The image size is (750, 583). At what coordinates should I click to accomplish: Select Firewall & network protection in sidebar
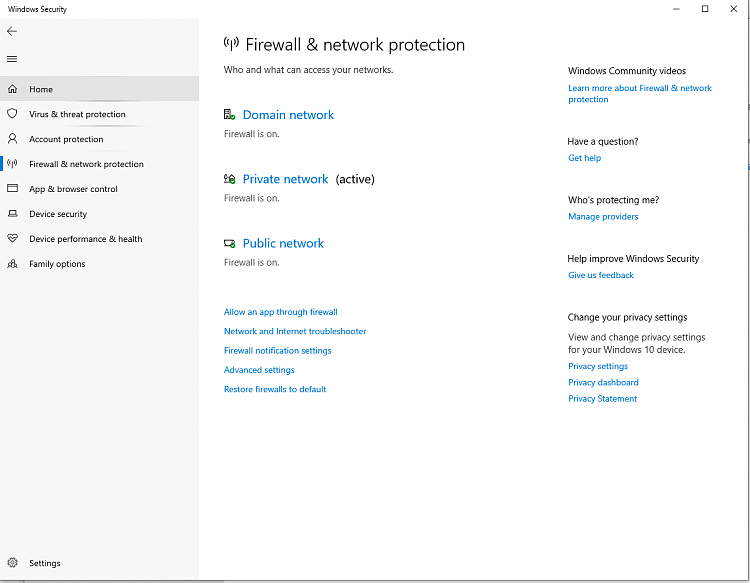point(86,164)
